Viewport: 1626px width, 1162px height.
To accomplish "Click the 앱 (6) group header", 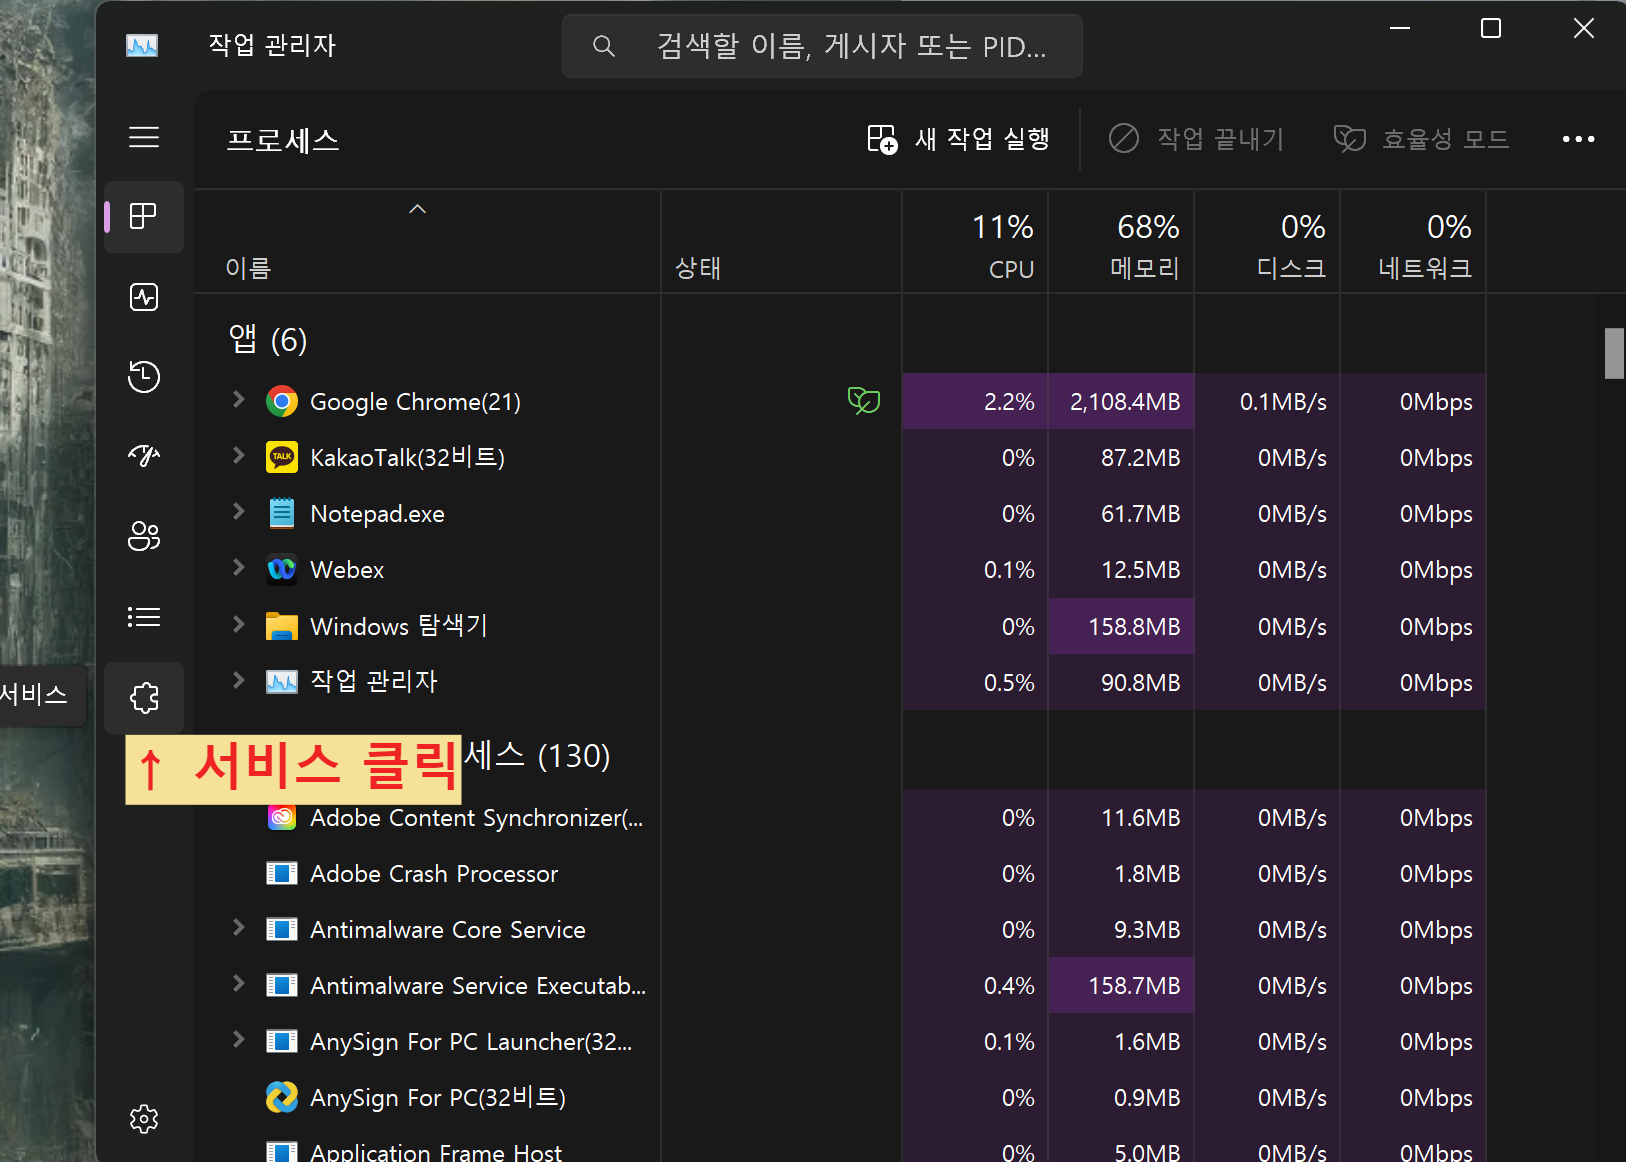I will (x=267, y=340).
